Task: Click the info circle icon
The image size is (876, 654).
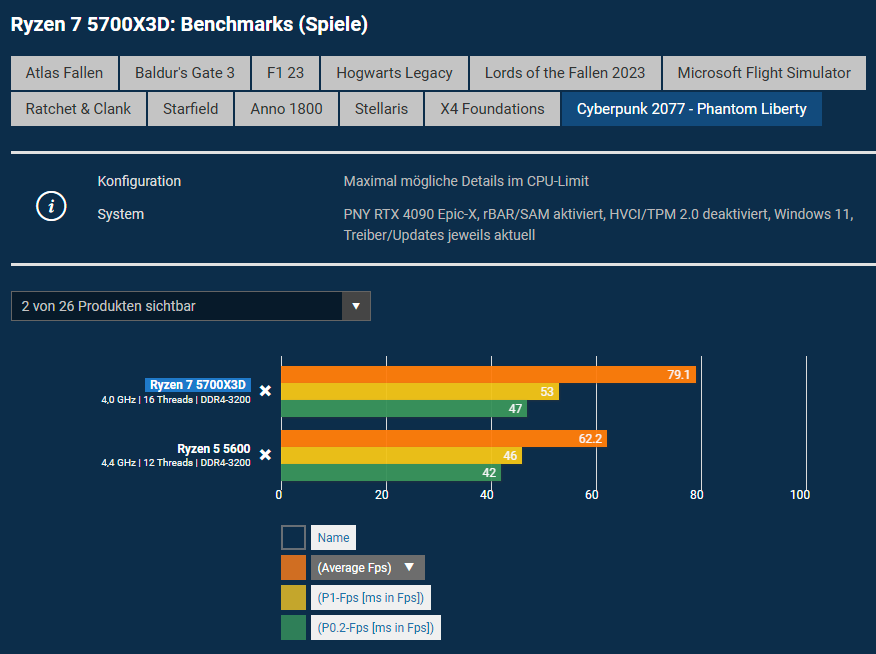Action: pyautogui.click(x=51, y=206)
